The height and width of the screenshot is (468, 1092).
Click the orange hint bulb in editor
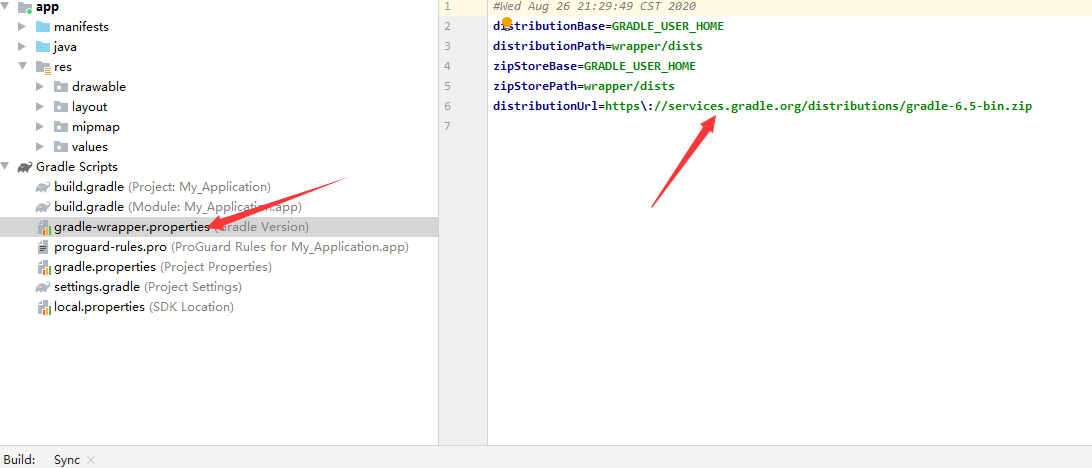tap(507, 22)
